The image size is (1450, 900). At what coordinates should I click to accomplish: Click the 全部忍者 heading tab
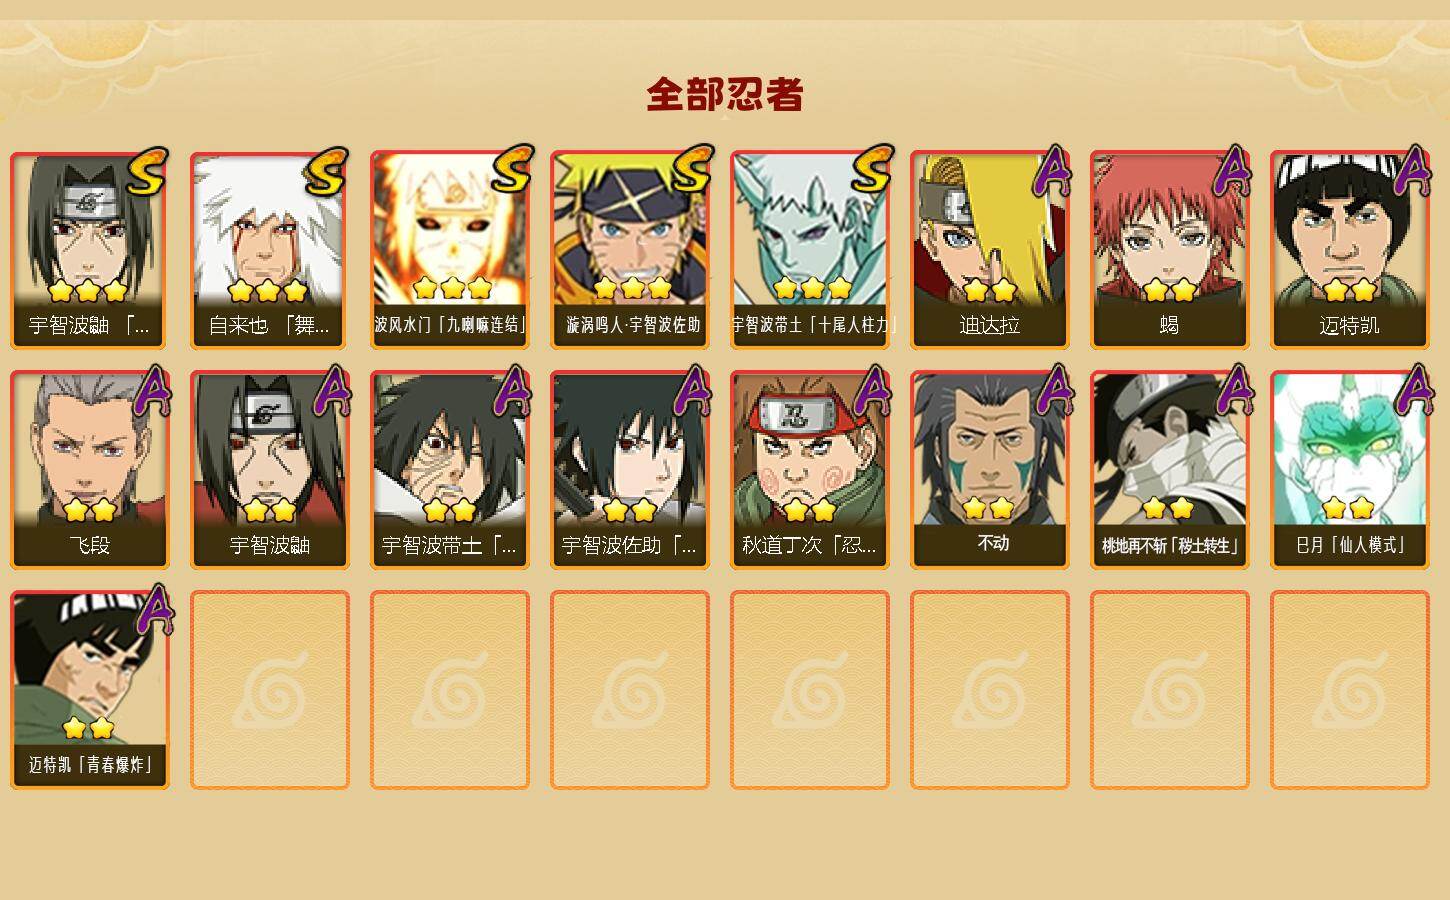(725, 95)
